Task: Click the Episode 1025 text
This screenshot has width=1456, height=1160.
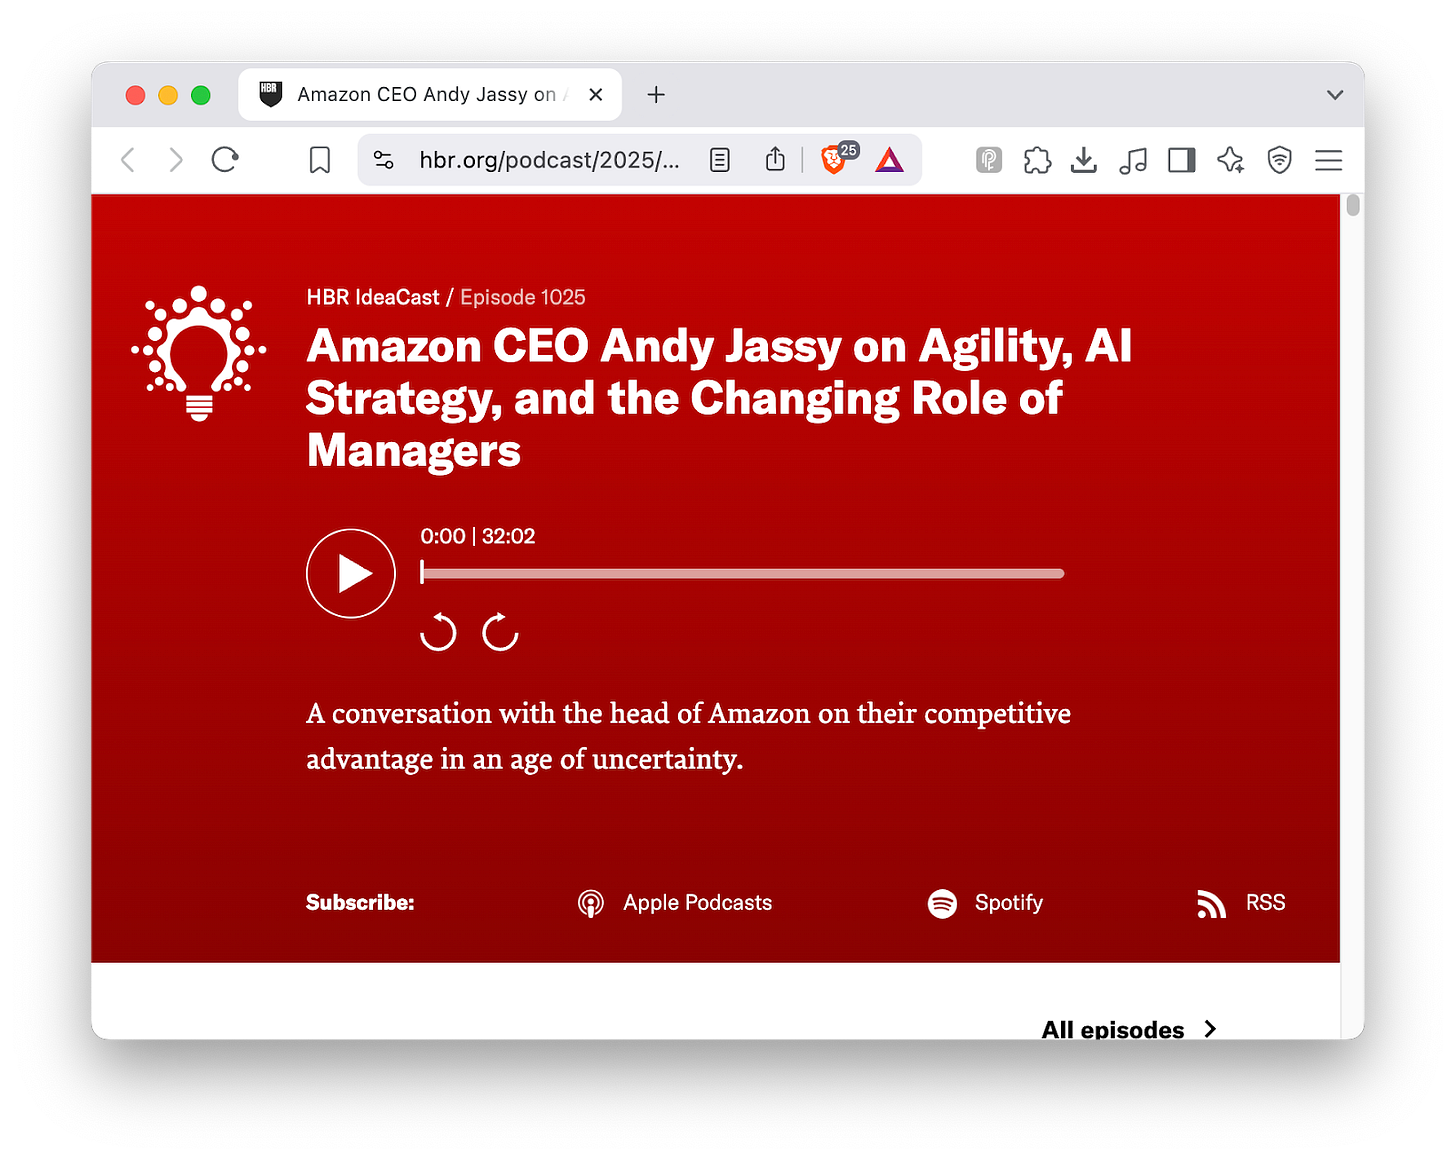Action: pos(523,297)
